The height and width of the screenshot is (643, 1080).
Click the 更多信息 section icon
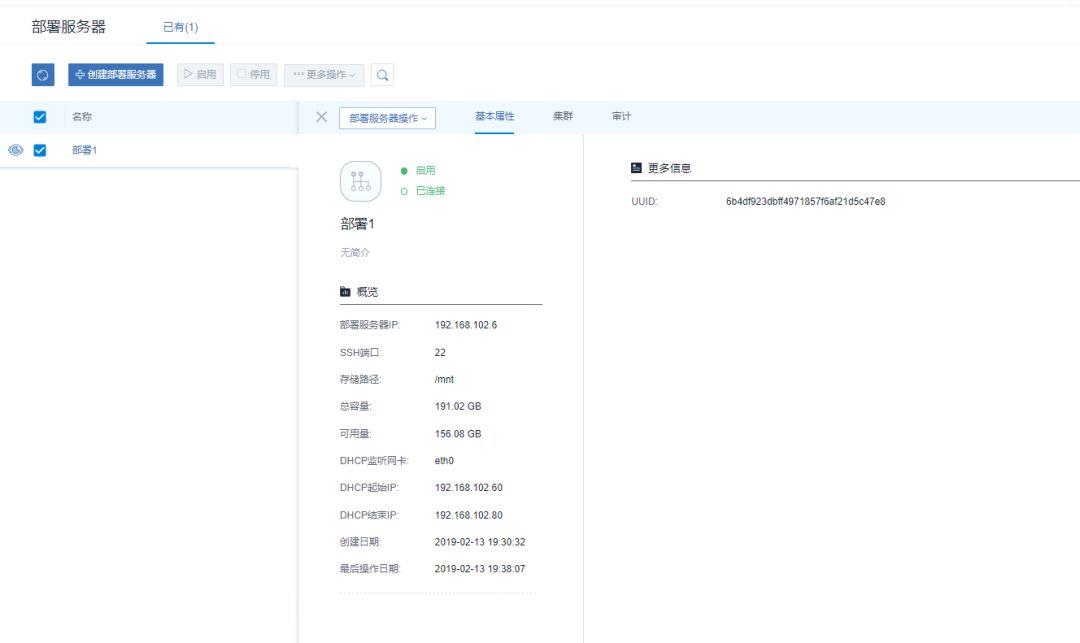tap(636, 168)
